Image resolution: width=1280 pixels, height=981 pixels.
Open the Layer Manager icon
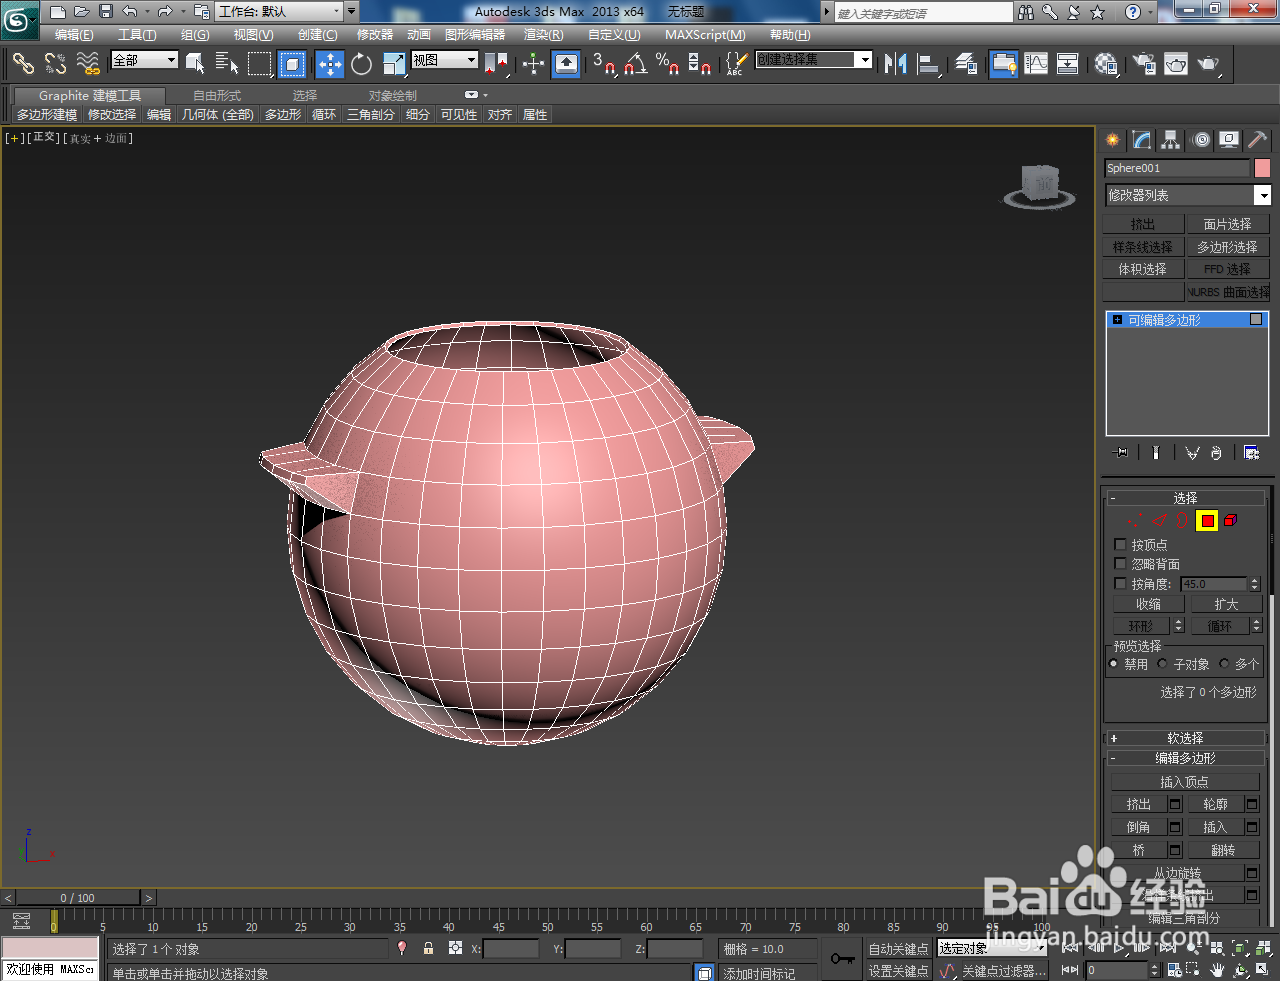click(x=966, y=64)
